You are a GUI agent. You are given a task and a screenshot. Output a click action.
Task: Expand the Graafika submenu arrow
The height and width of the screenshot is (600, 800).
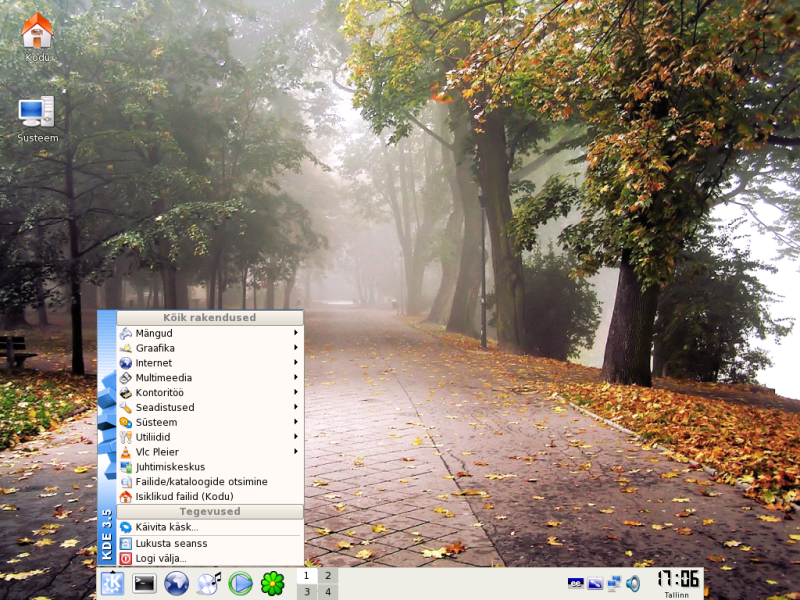[x=296, y=347]
